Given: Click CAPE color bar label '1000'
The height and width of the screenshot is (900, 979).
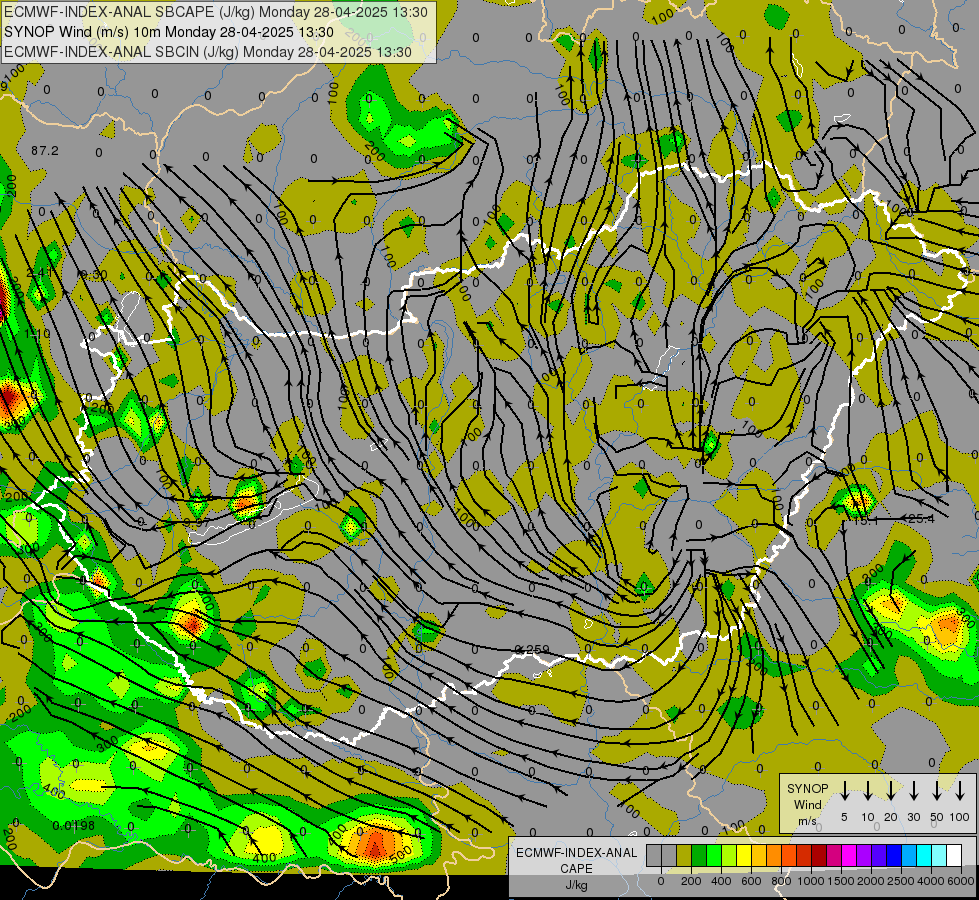Looking at the screenshot, I should click(811, 881).
